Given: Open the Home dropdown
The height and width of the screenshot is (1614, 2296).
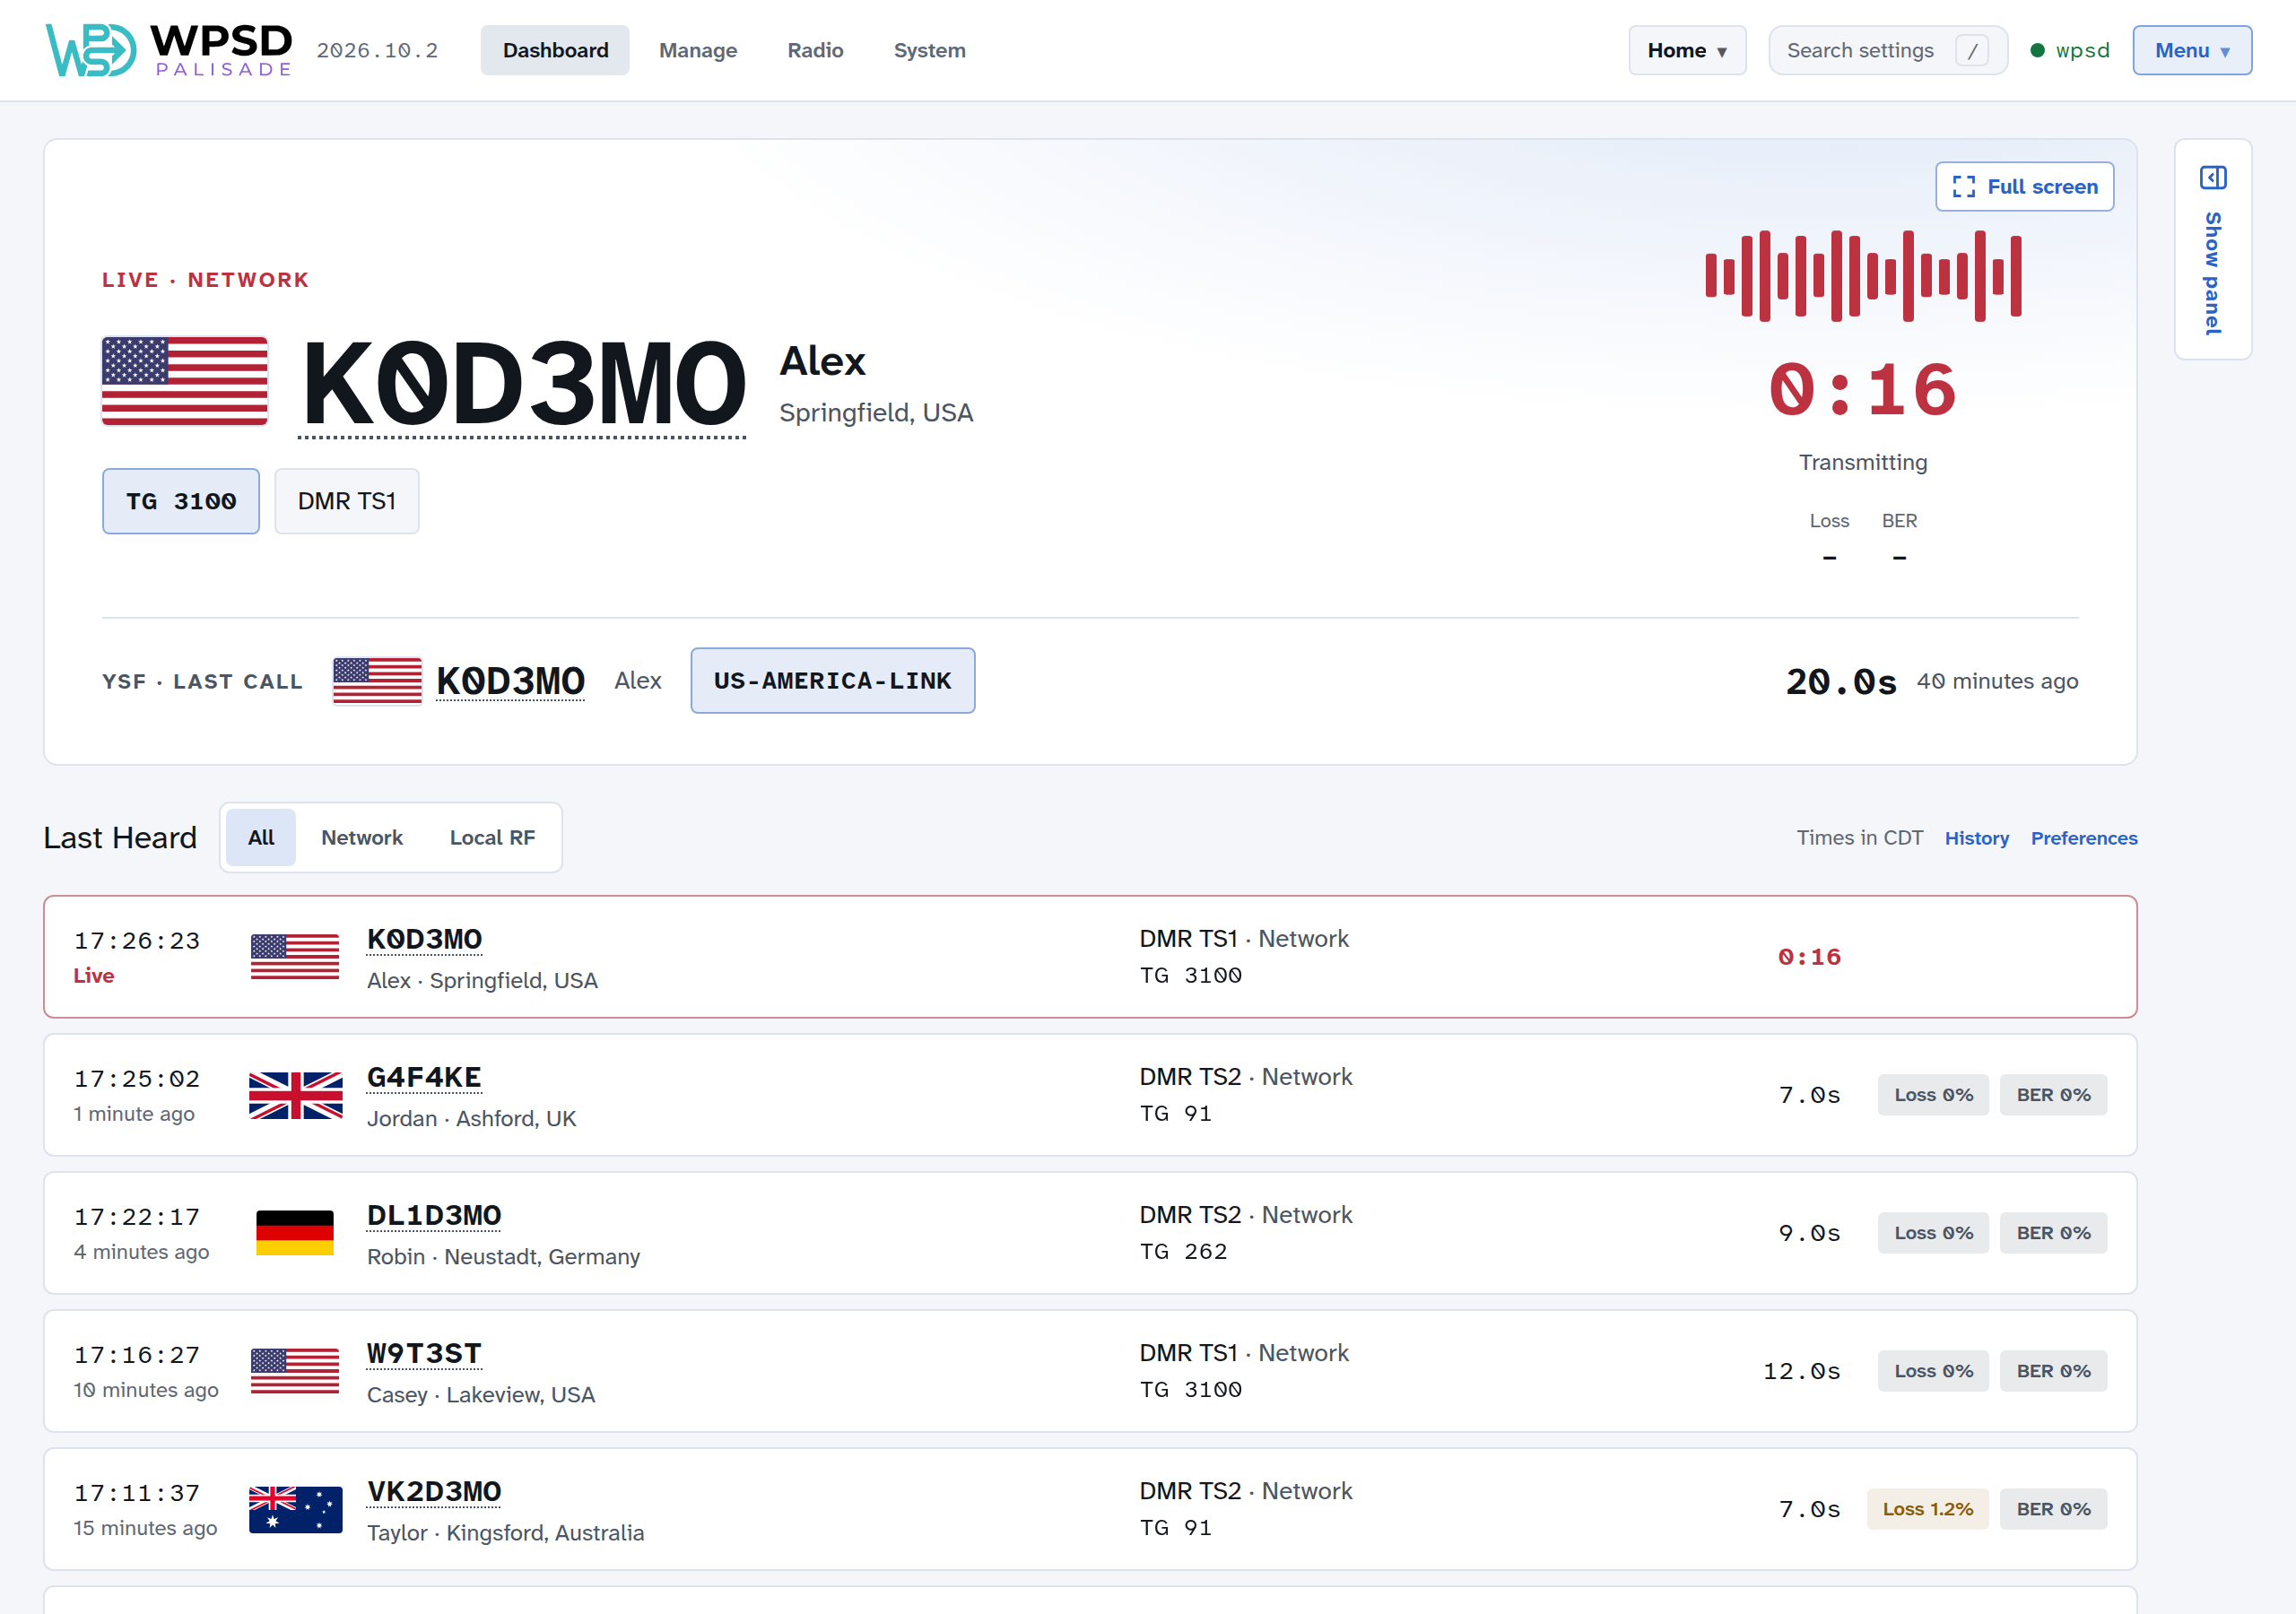Looking at the screenshot, I should (1687, 50).
